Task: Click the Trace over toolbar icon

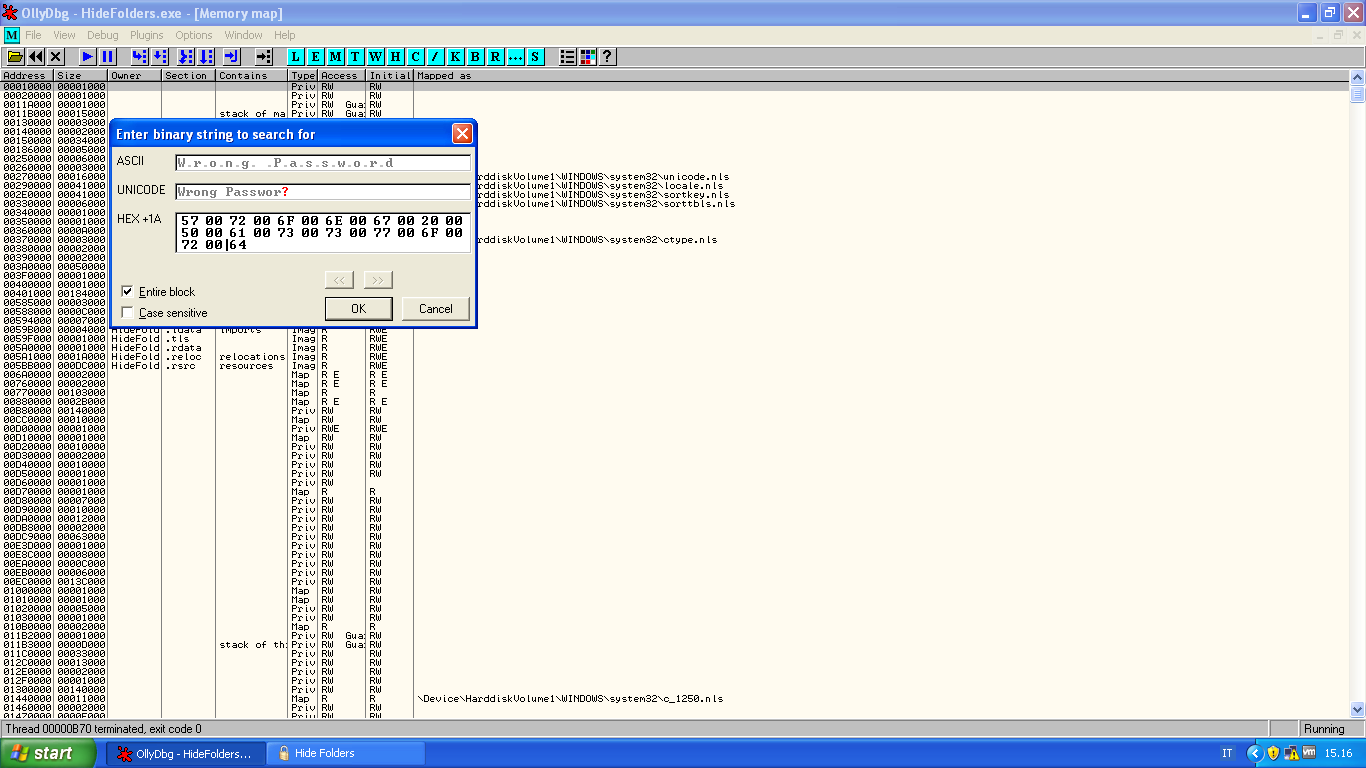Action: [x=205, y=57]
